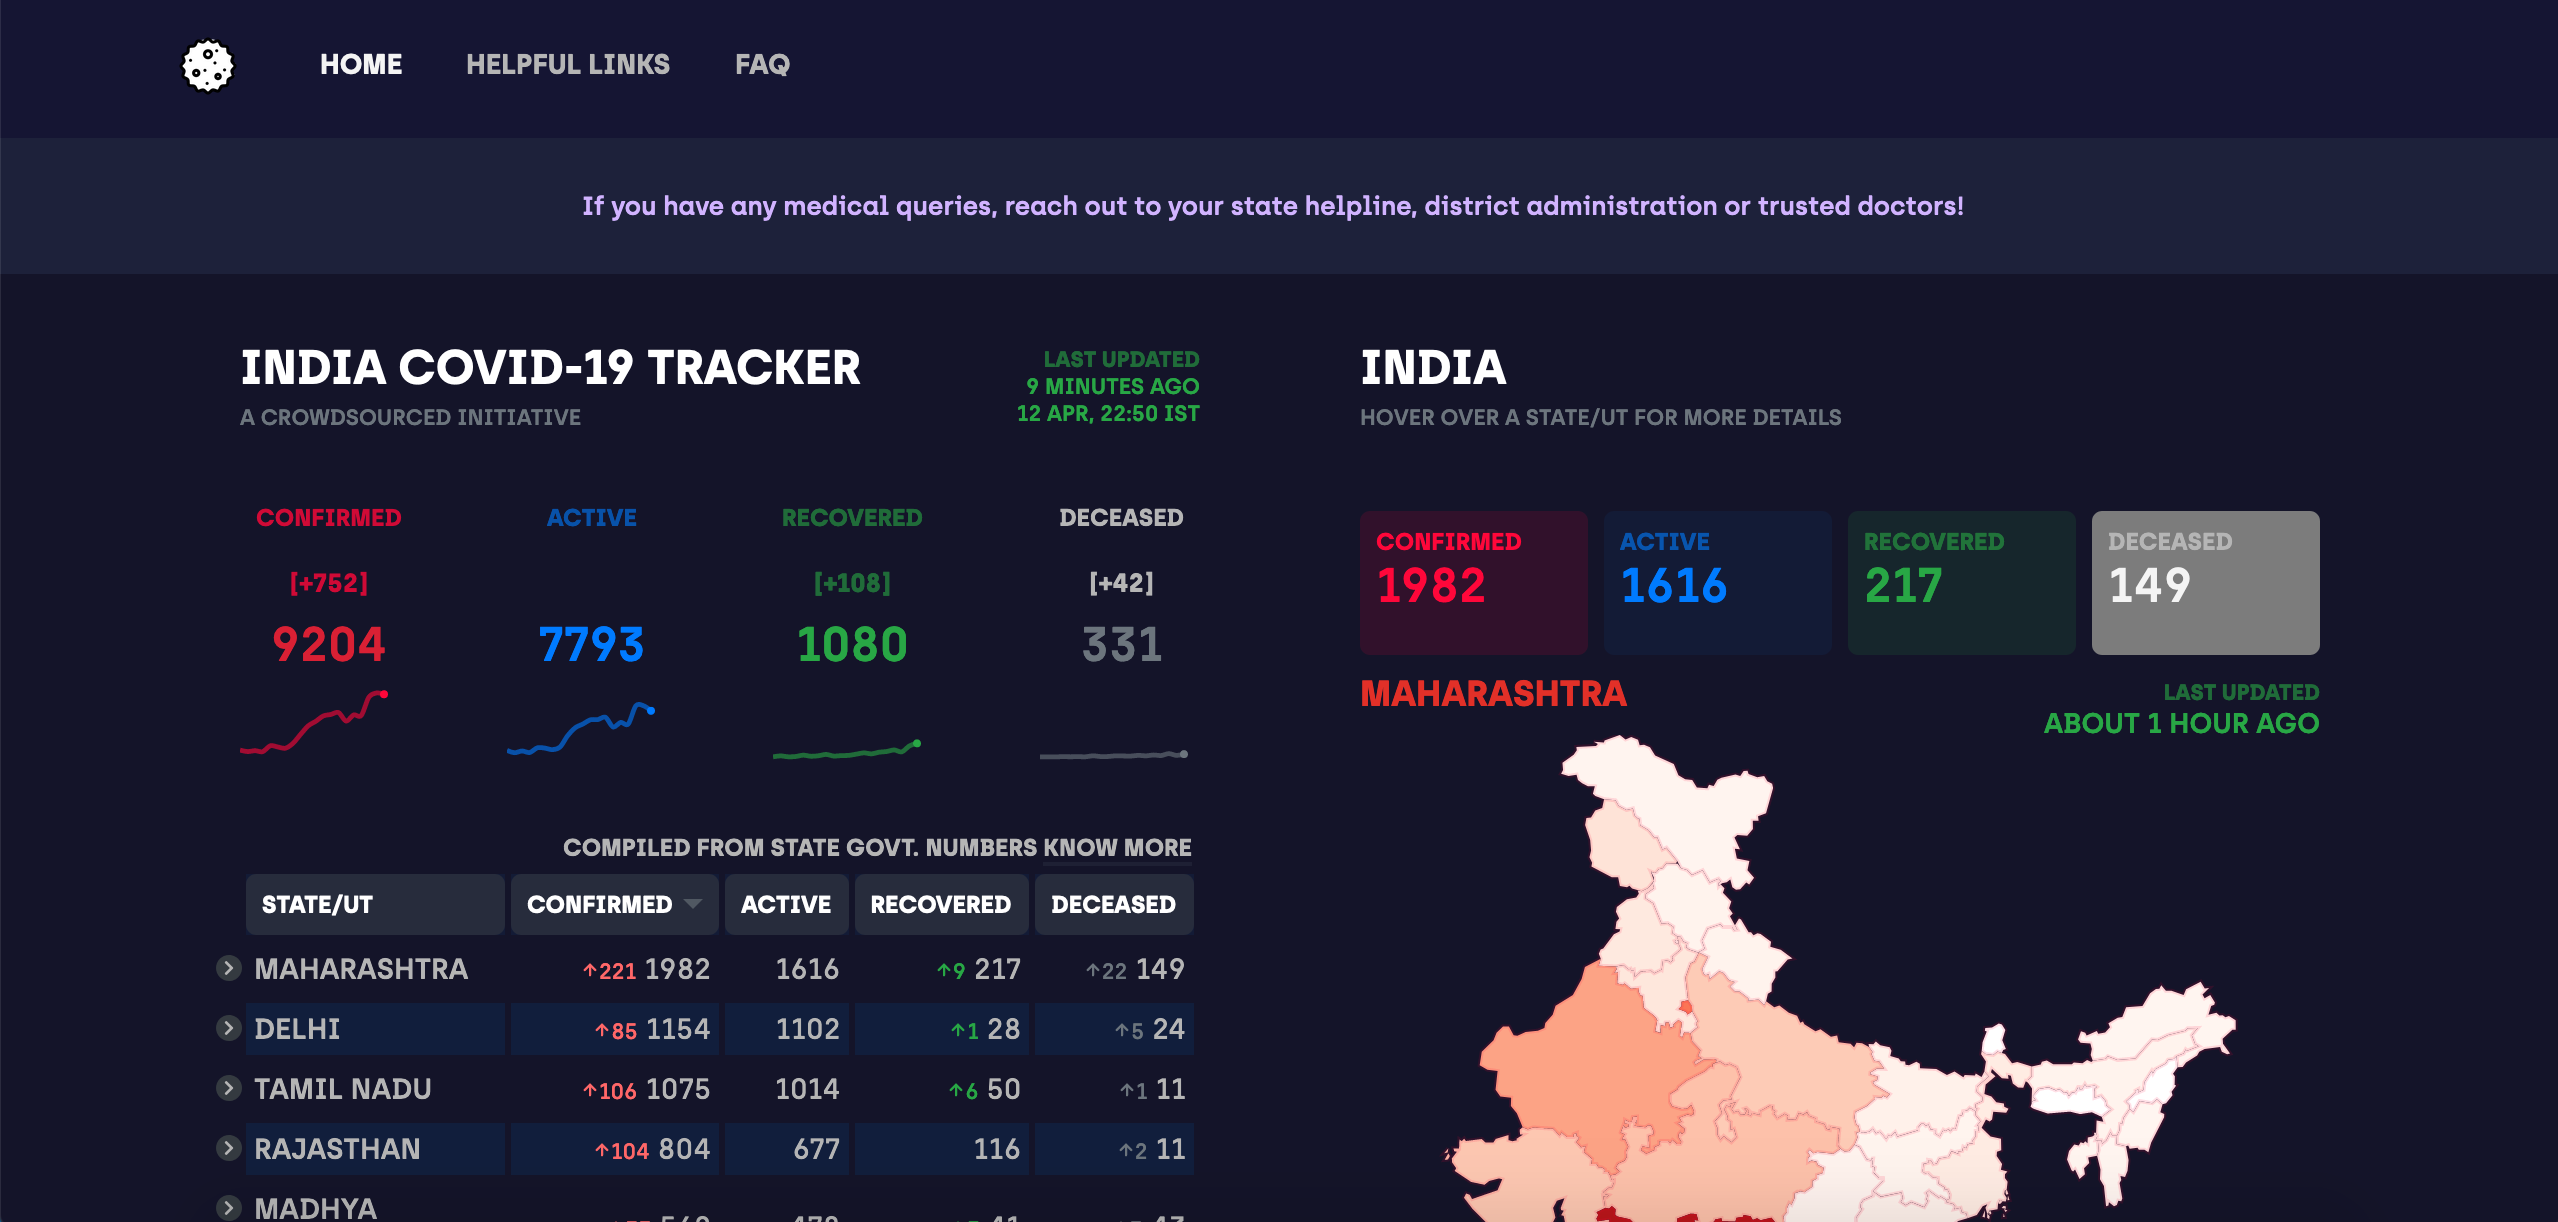
Task: Click the confirmed cases red sparkline
Action: pyautogui.click(x=314, y=722)
